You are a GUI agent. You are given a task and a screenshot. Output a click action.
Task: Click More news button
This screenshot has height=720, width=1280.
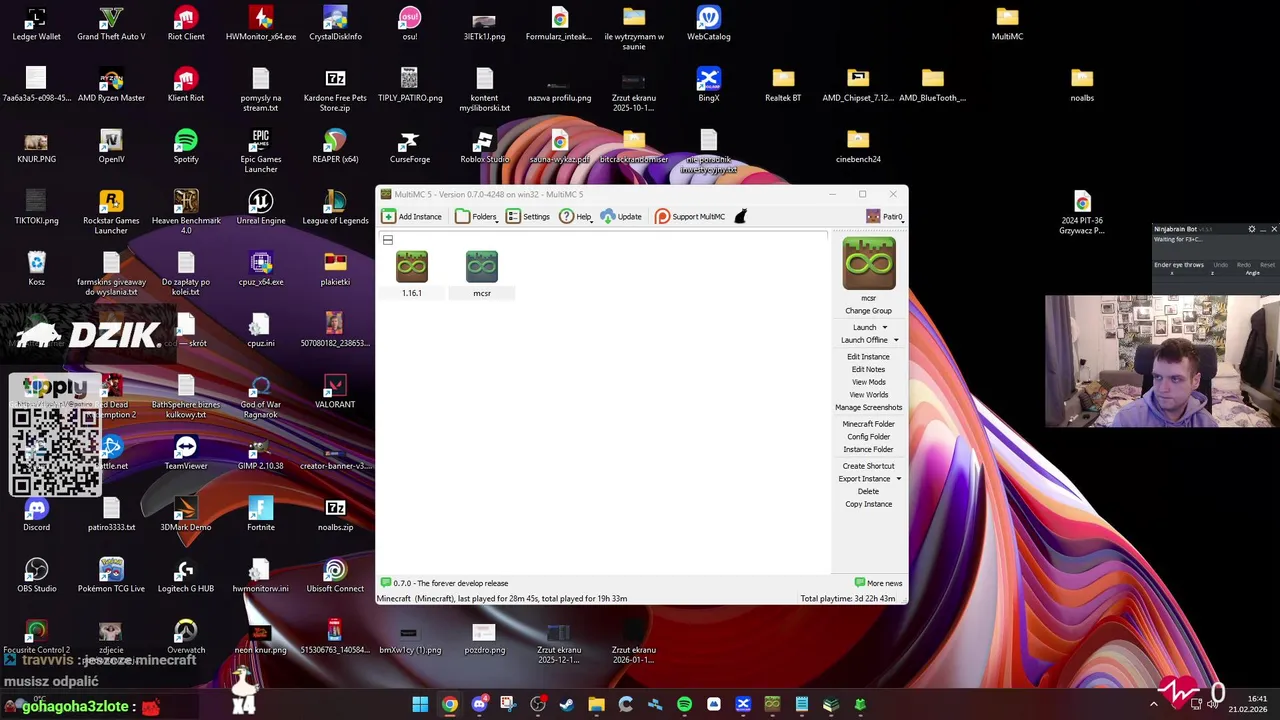click(879, 583)
